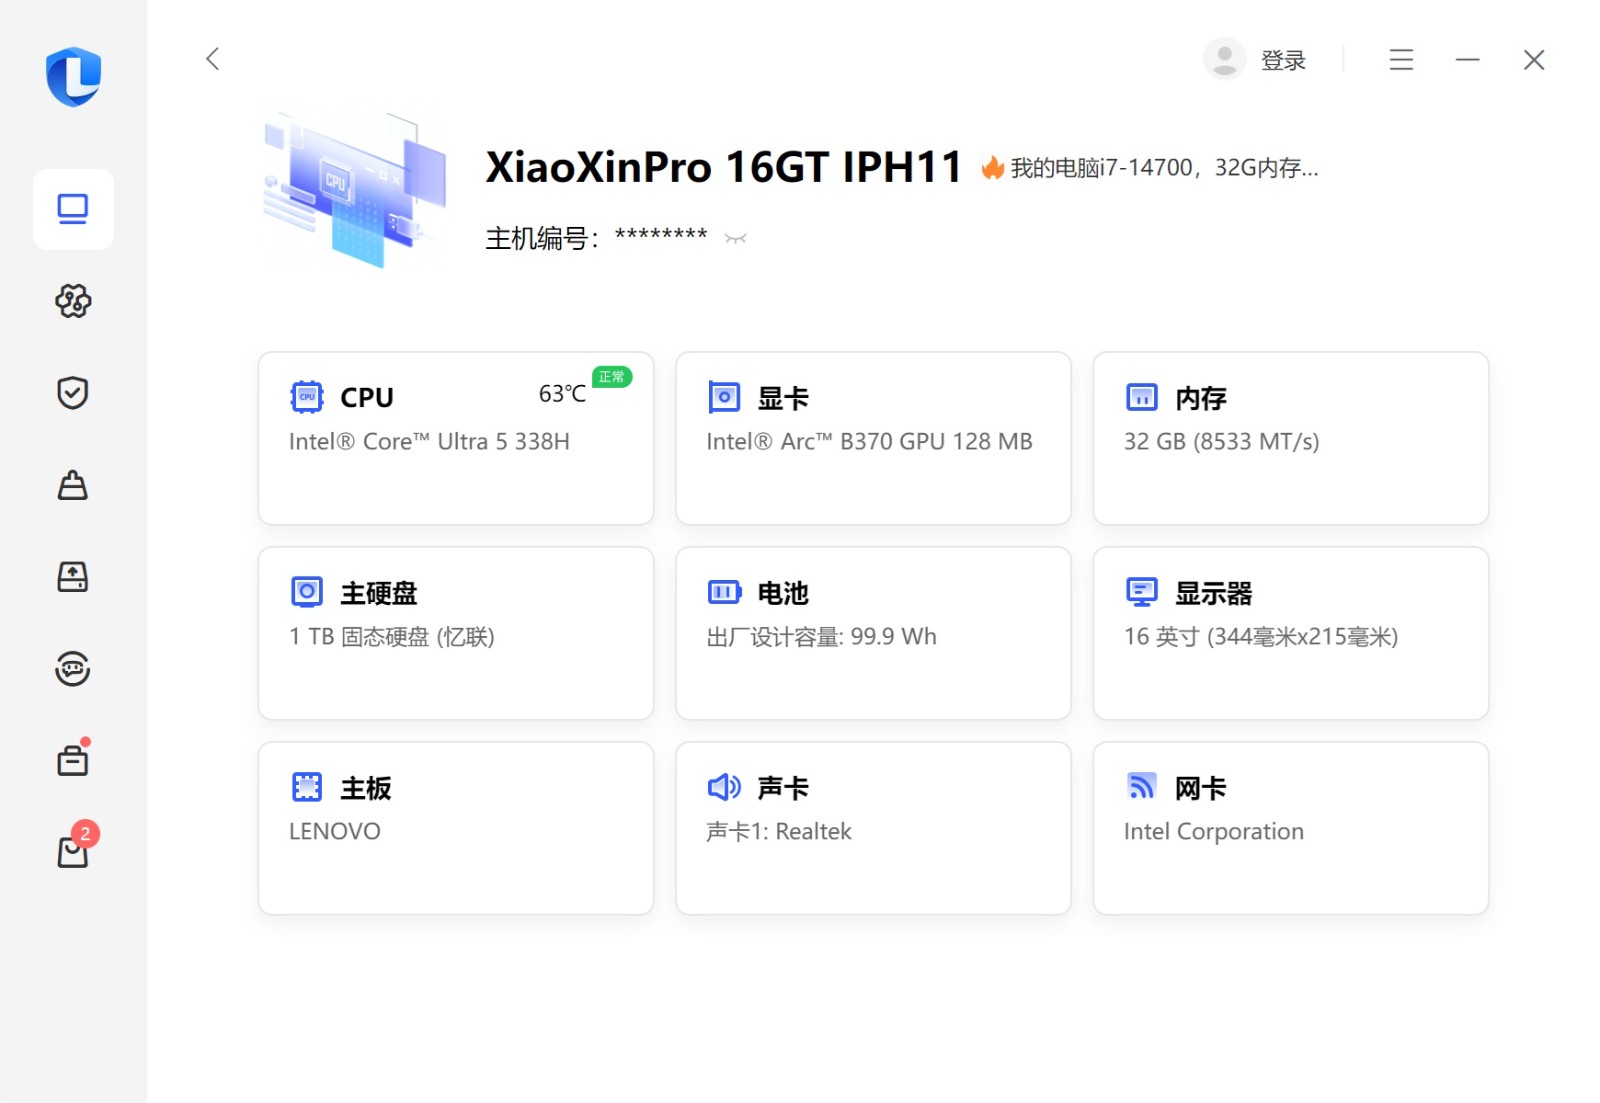This screenshot has height=1103, width=1600.
Task: Open the 显示器 16-inch display card
Action: click(x=1290, y=633)
